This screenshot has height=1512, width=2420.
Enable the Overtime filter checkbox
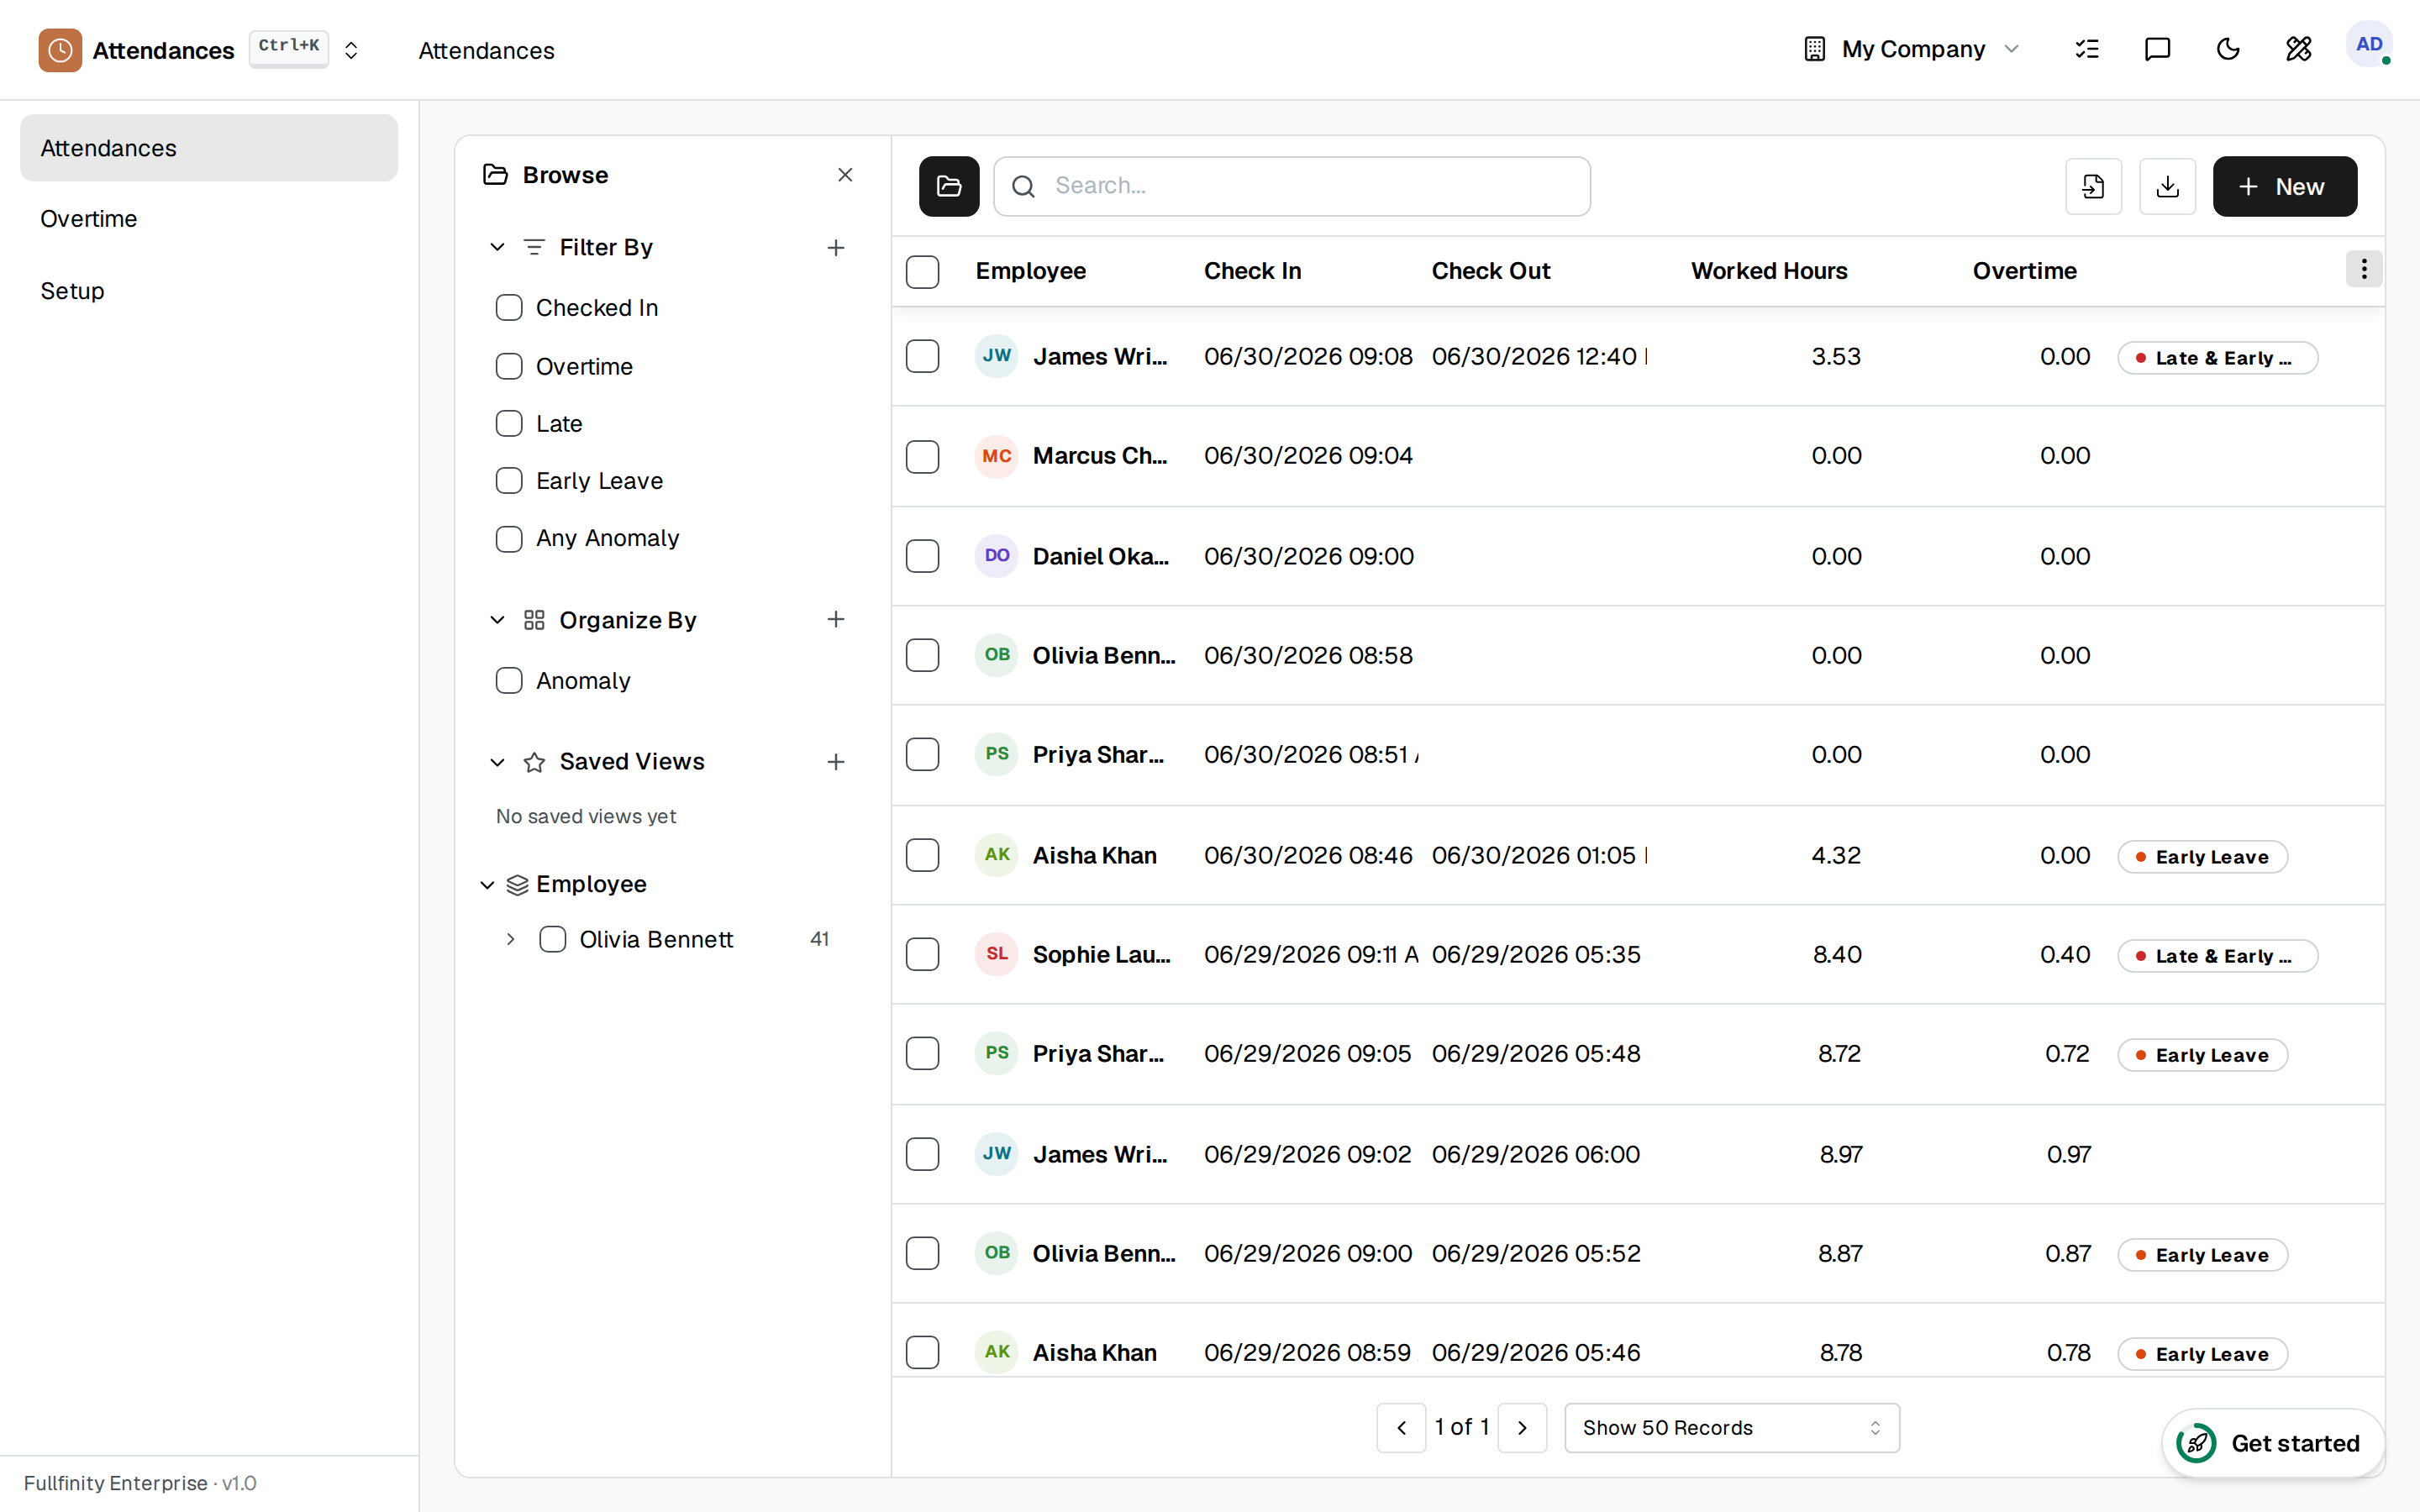point(509,367)
